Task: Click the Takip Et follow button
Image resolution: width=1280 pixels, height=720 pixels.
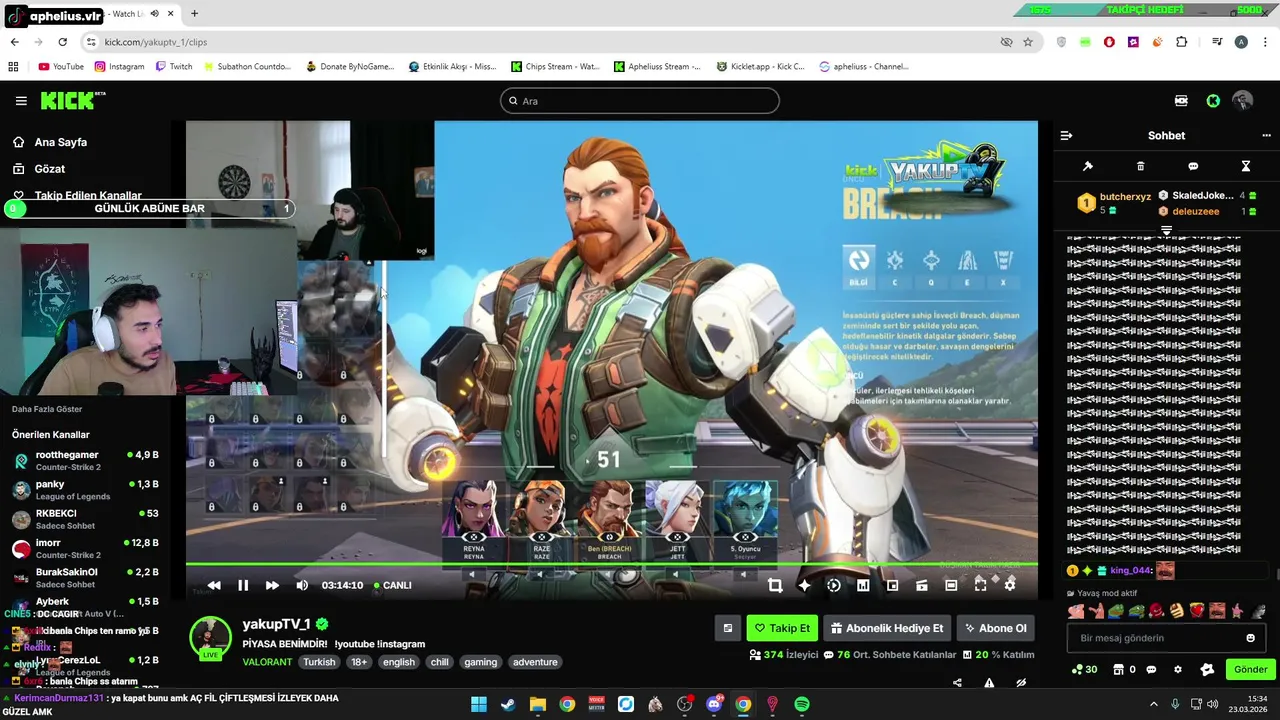Action: coord(782,628)
